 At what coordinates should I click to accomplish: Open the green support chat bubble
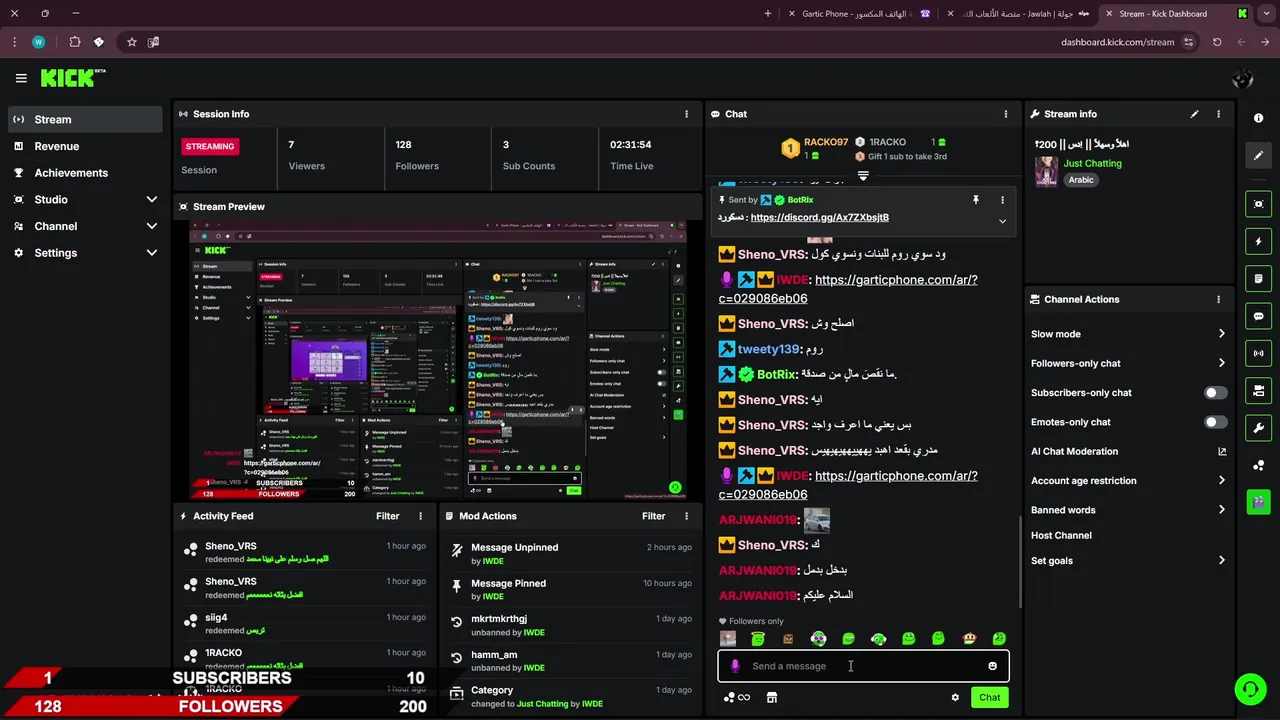point(1249,689)
